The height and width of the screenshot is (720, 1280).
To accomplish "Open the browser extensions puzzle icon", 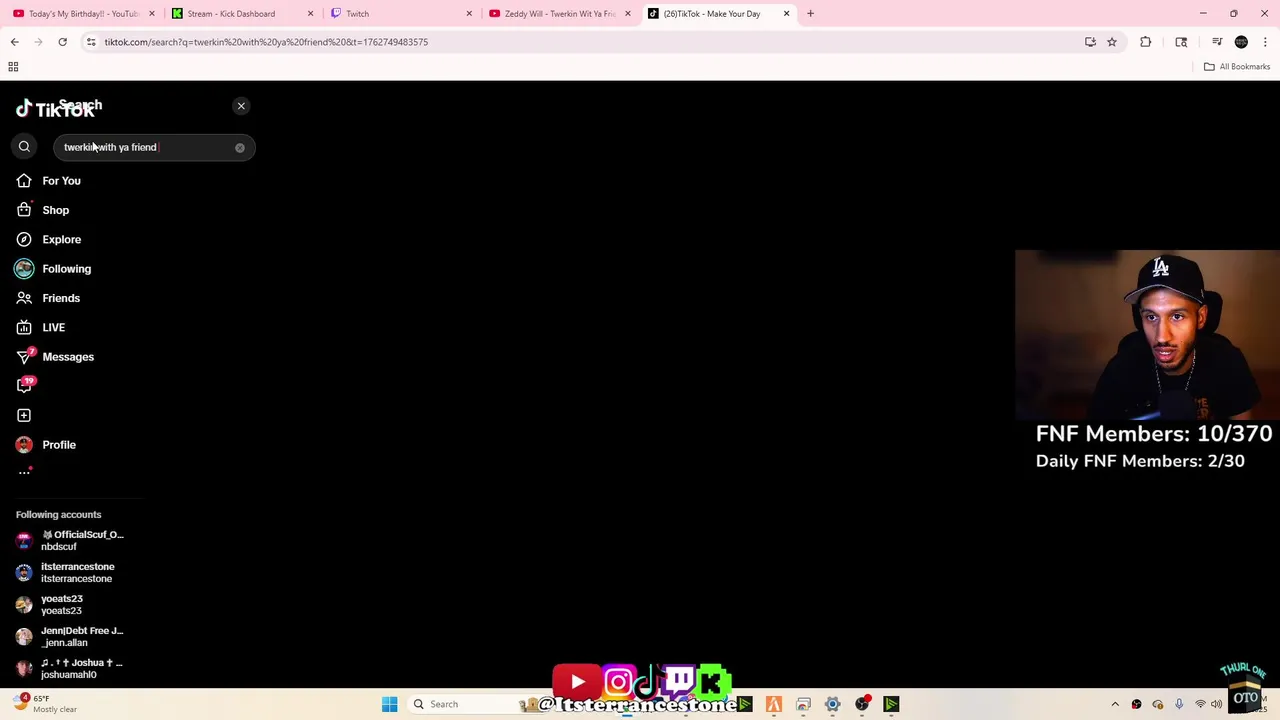I will pos(1146,42).
